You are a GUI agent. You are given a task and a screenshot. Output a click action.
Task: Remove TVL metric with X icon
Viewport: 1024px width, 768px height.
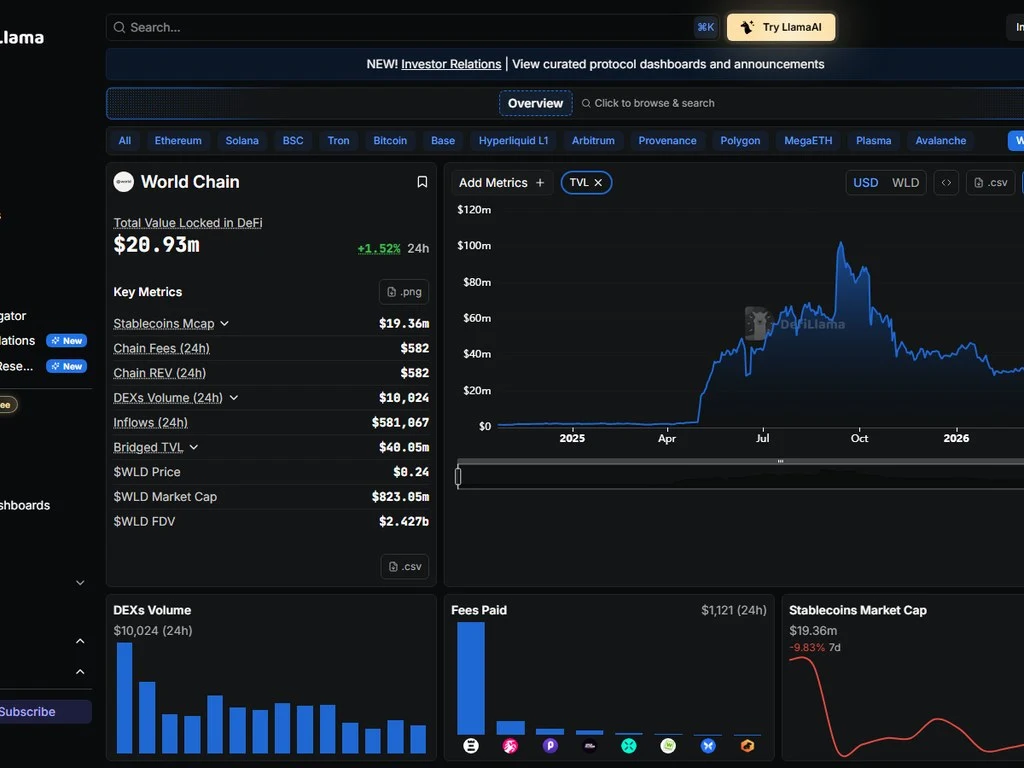pos(598,183)
